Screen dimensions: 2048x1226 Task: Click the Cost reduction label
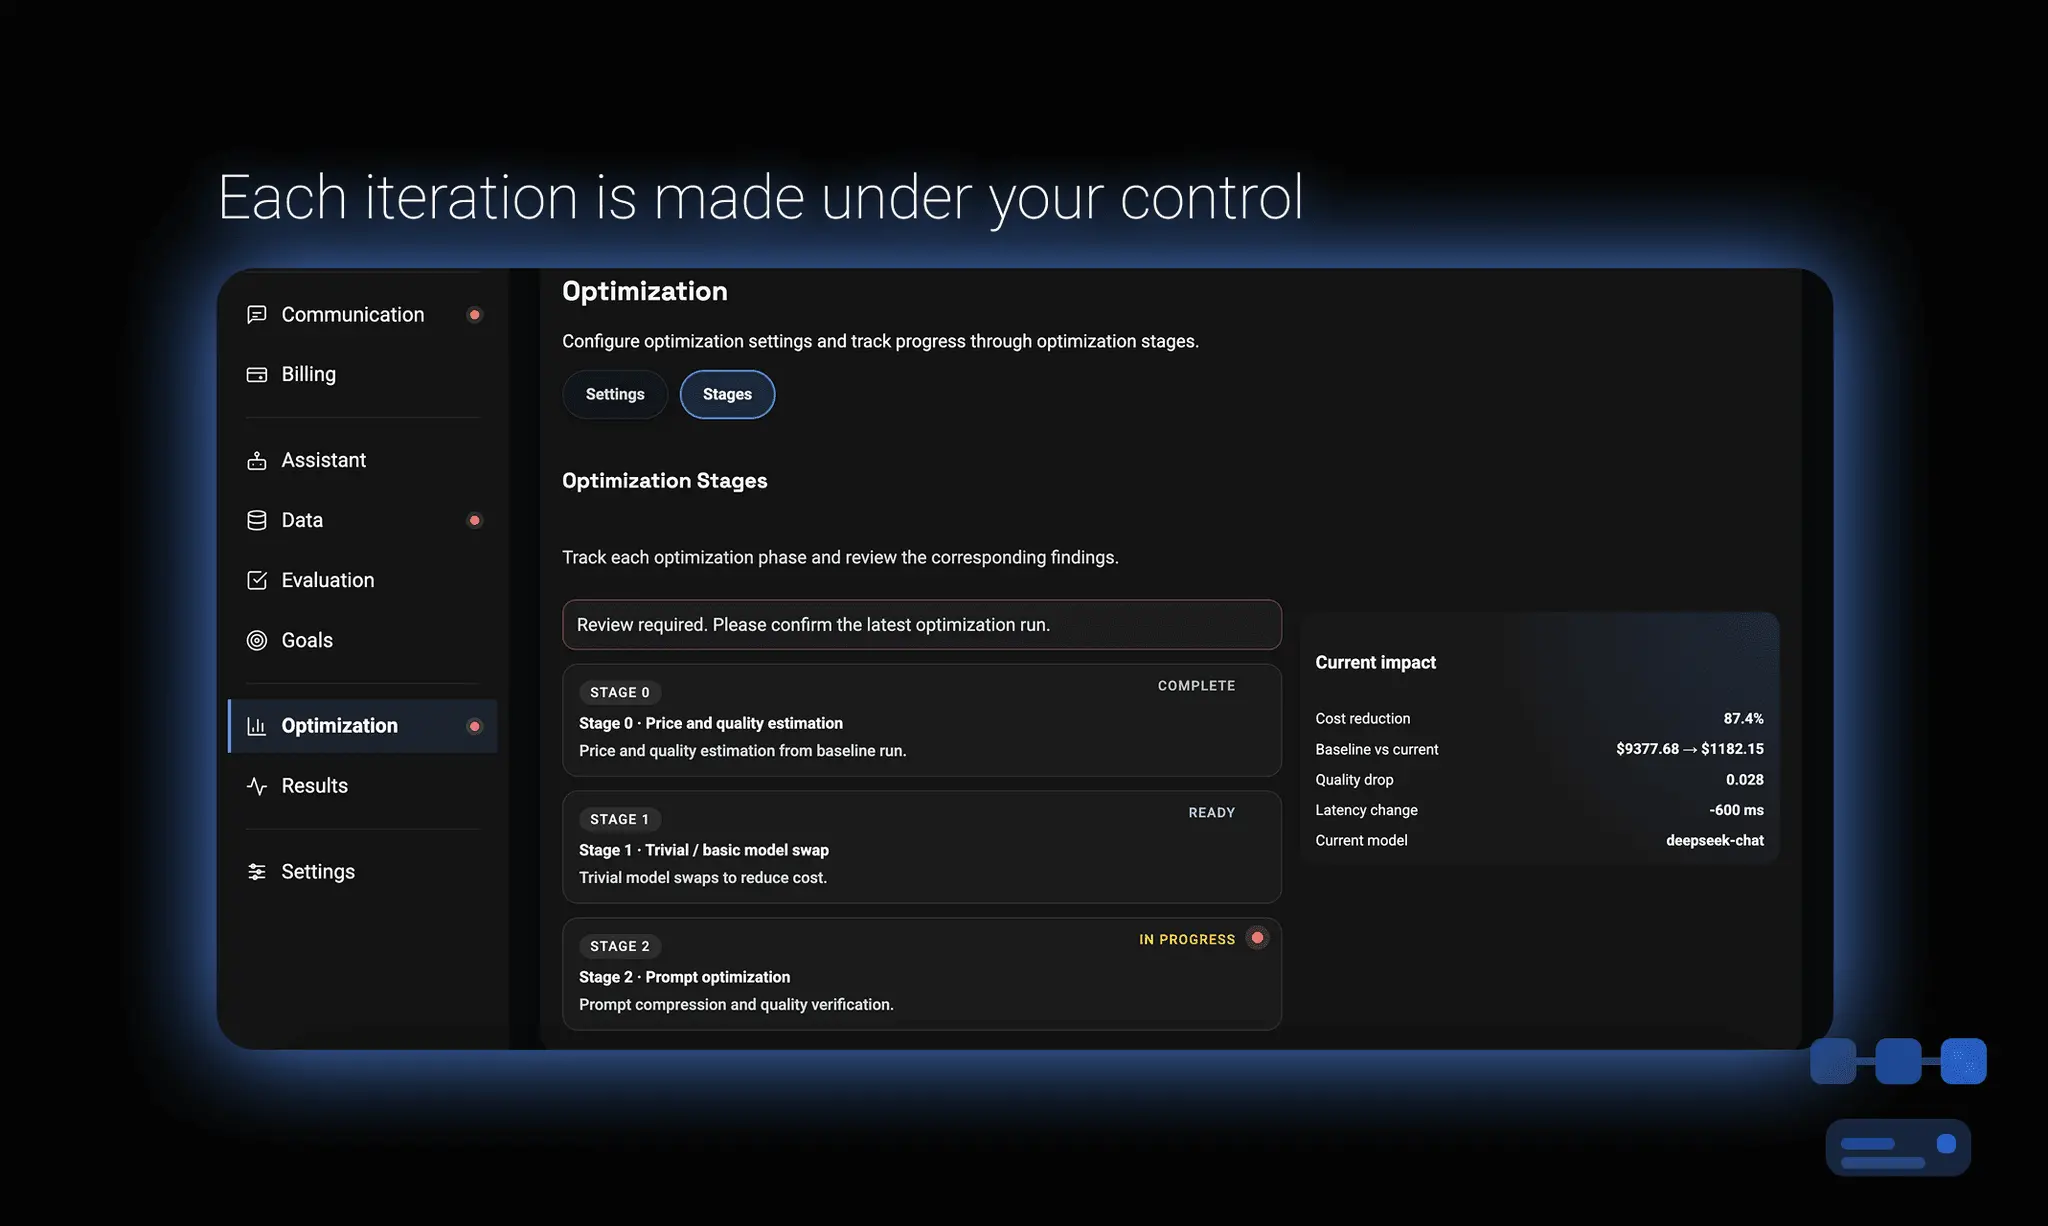[x=1363, y=719]
